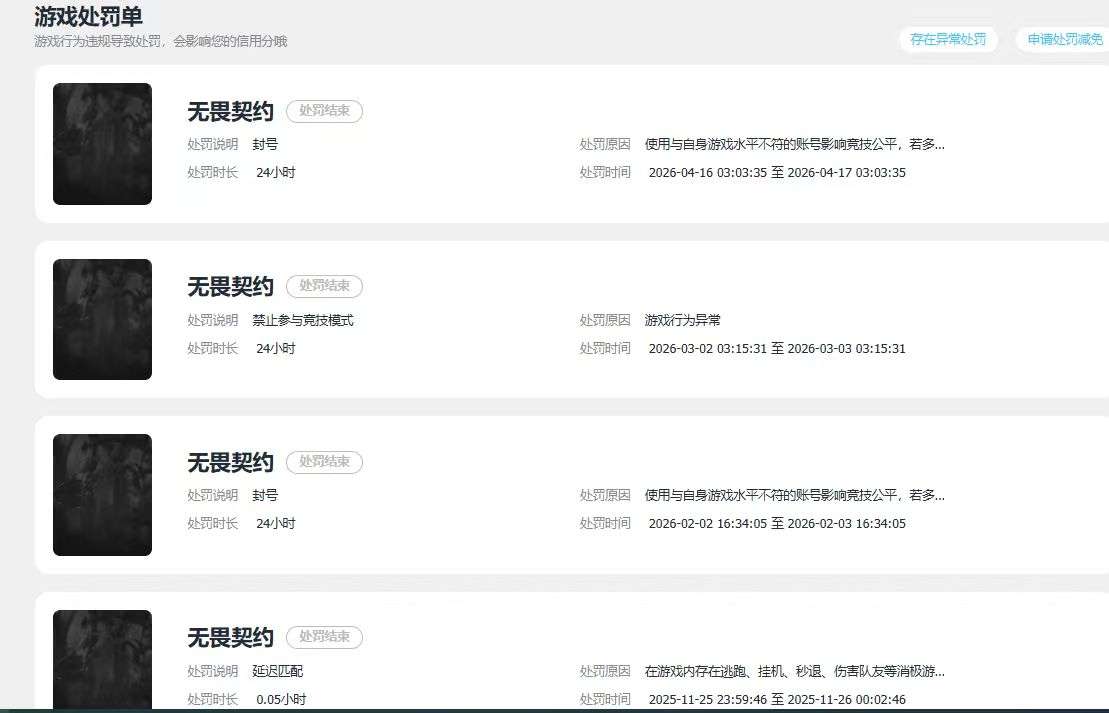Screen dimensions: 1109x713
Task: Open game thumbnail of 2026-02-02 penalty card
Action: 103,494
